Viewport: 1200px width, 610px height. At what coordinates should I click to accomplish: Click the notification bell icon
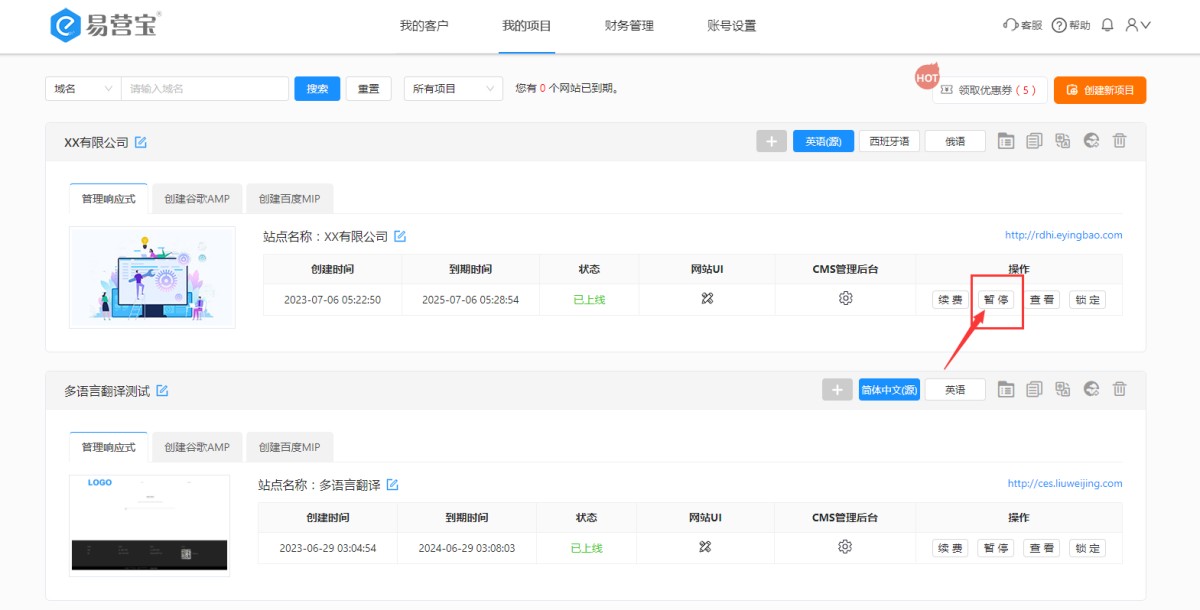click(1107, 25)
